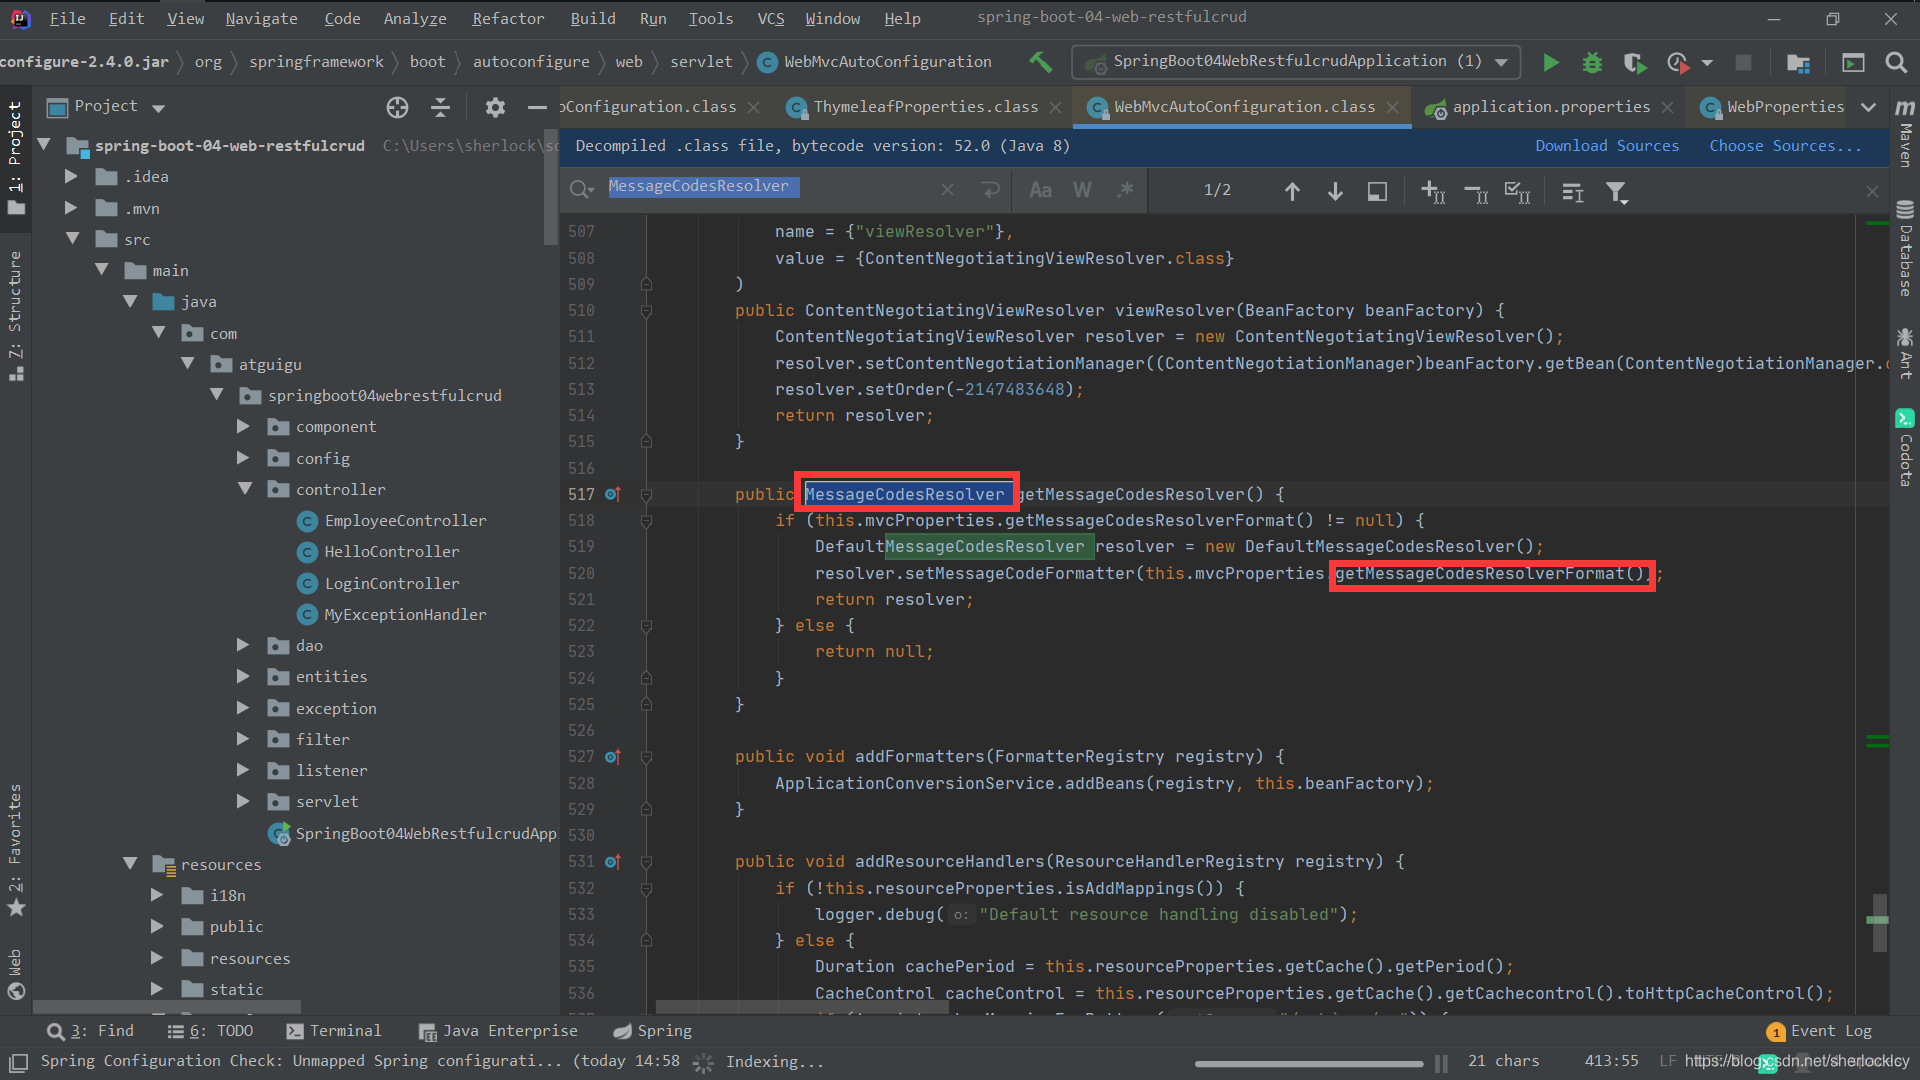Open the Navigate menu
Screen dimensions: 1920x1080
(261, 18)
